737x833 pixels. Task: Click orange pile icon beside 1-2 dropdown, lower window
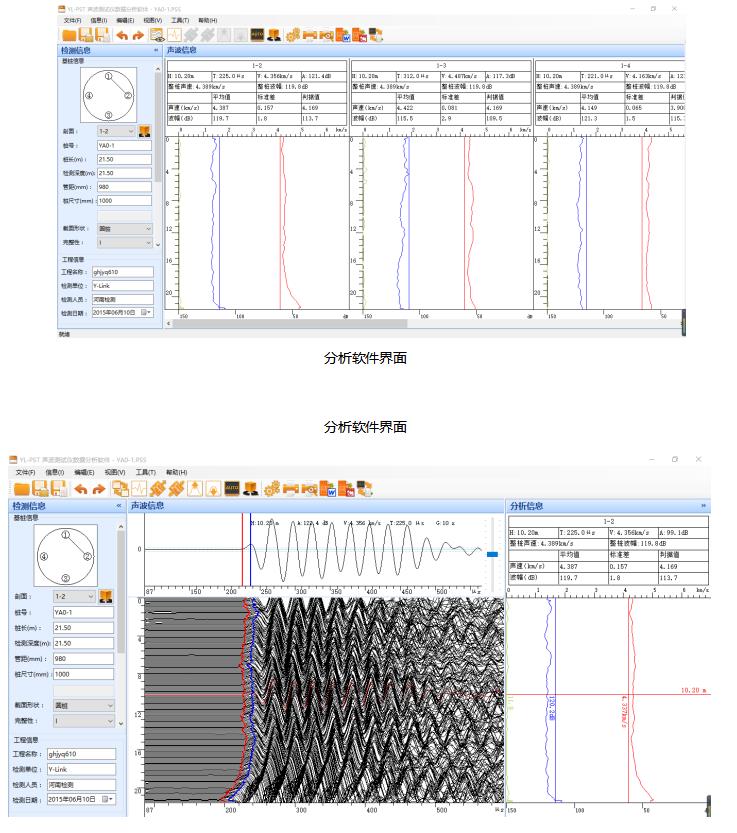click(x=106, y=596)
